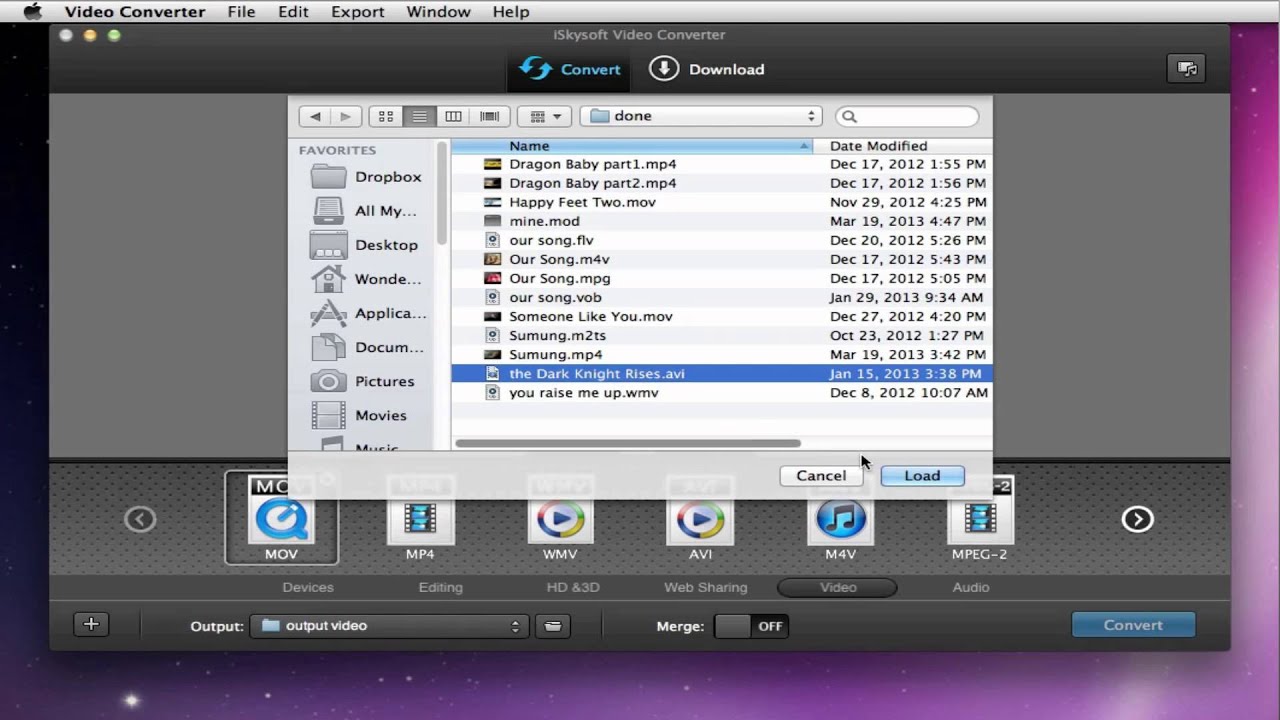Open All My Files in sidebar
Viewport: 1280px width, 720px height.
tap(366, 211)
